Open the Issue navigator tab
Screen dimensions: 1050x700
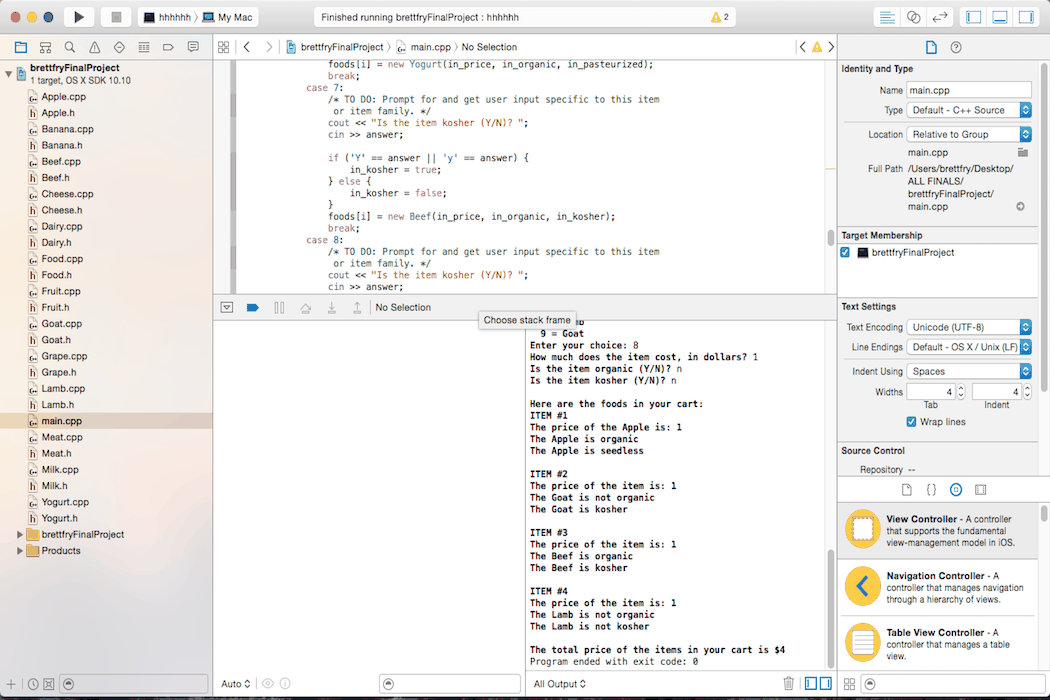[x=94, y=47]
